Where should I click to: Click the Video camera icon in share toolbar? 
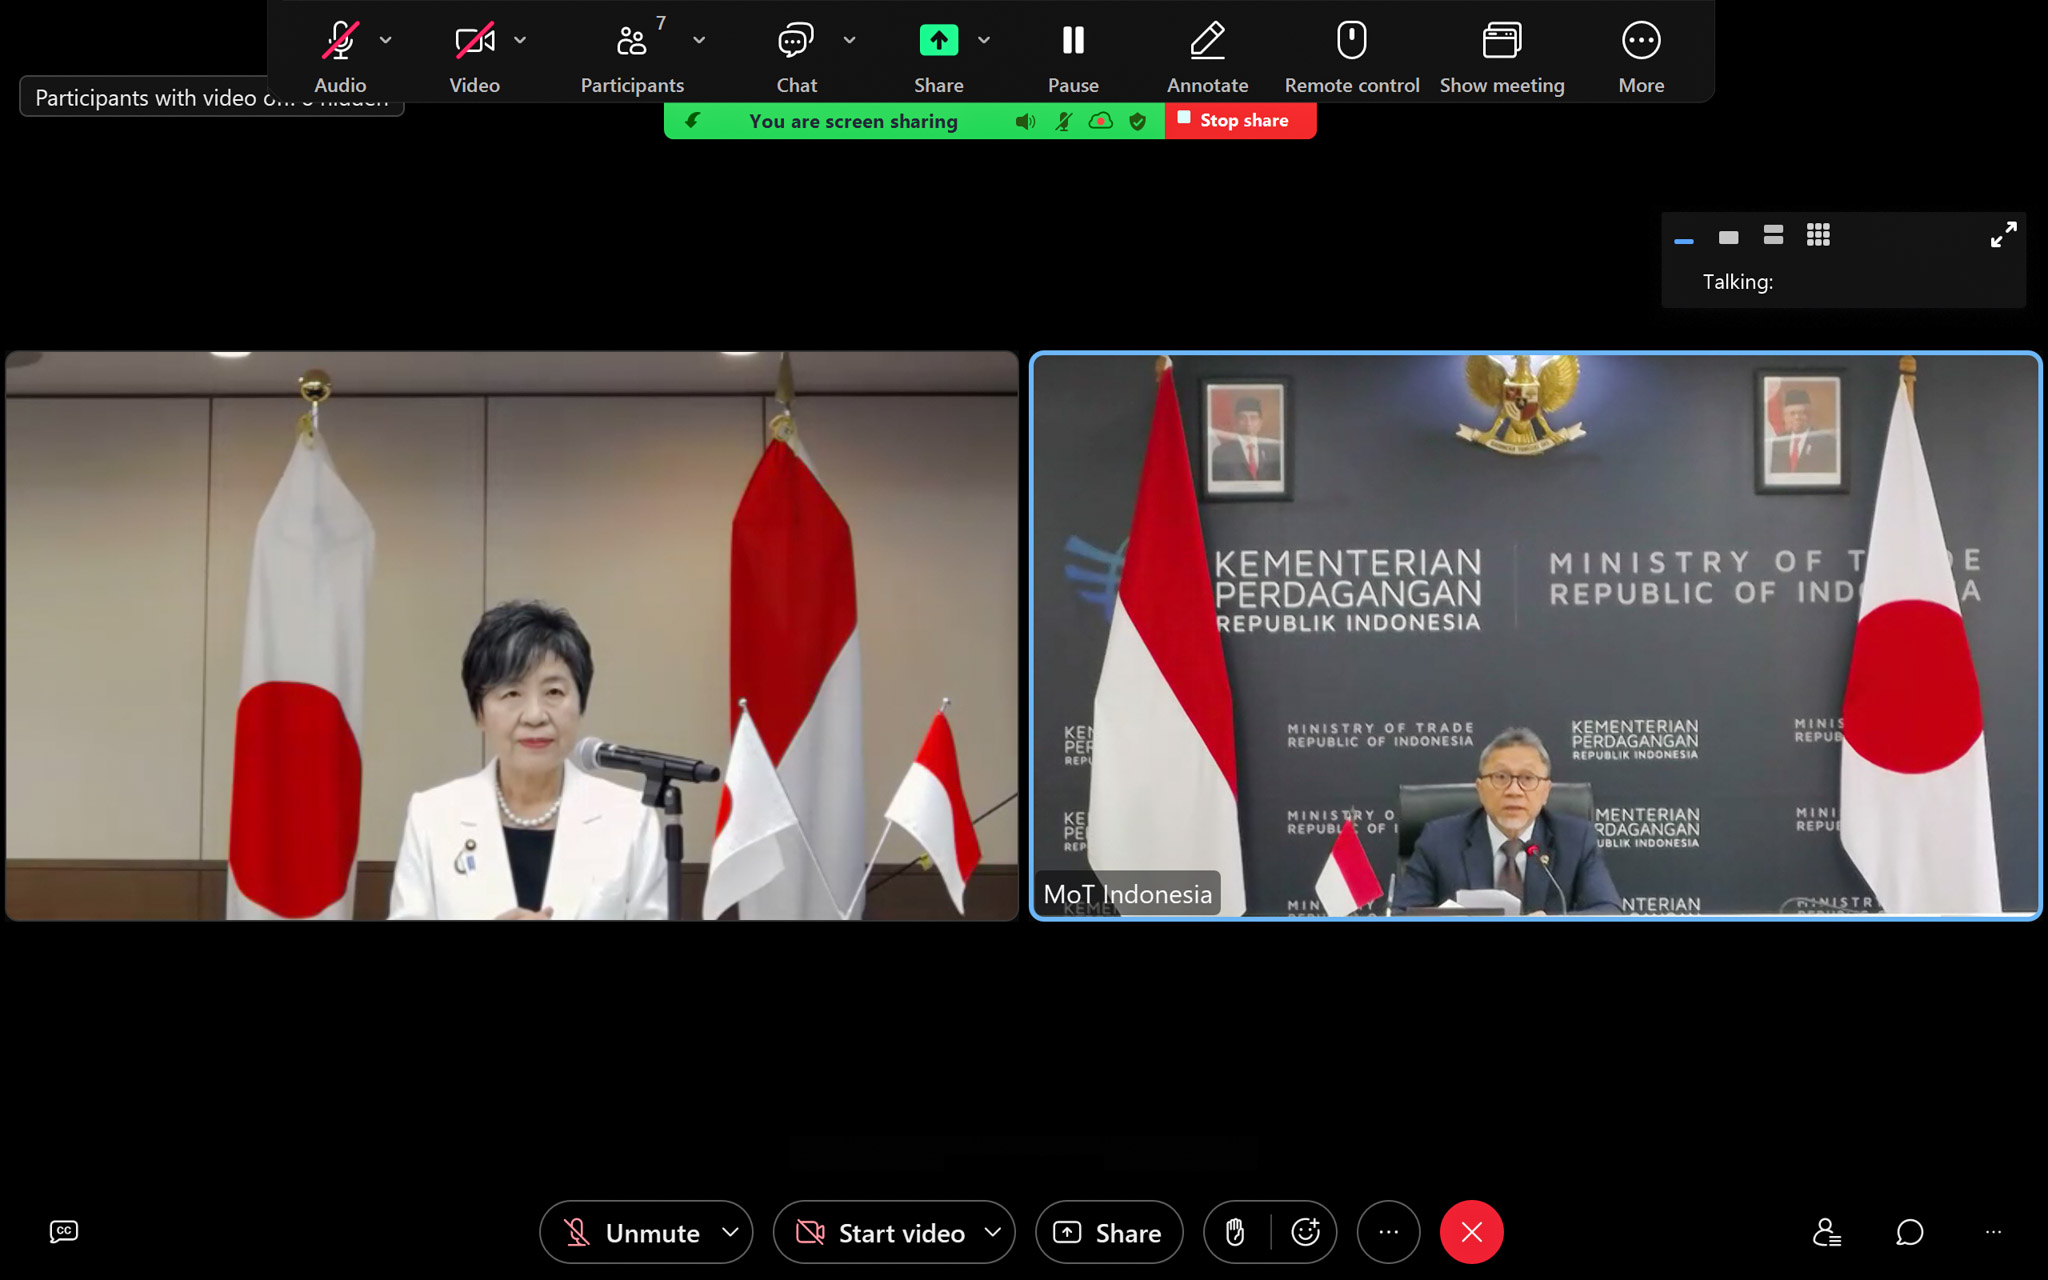474,41
